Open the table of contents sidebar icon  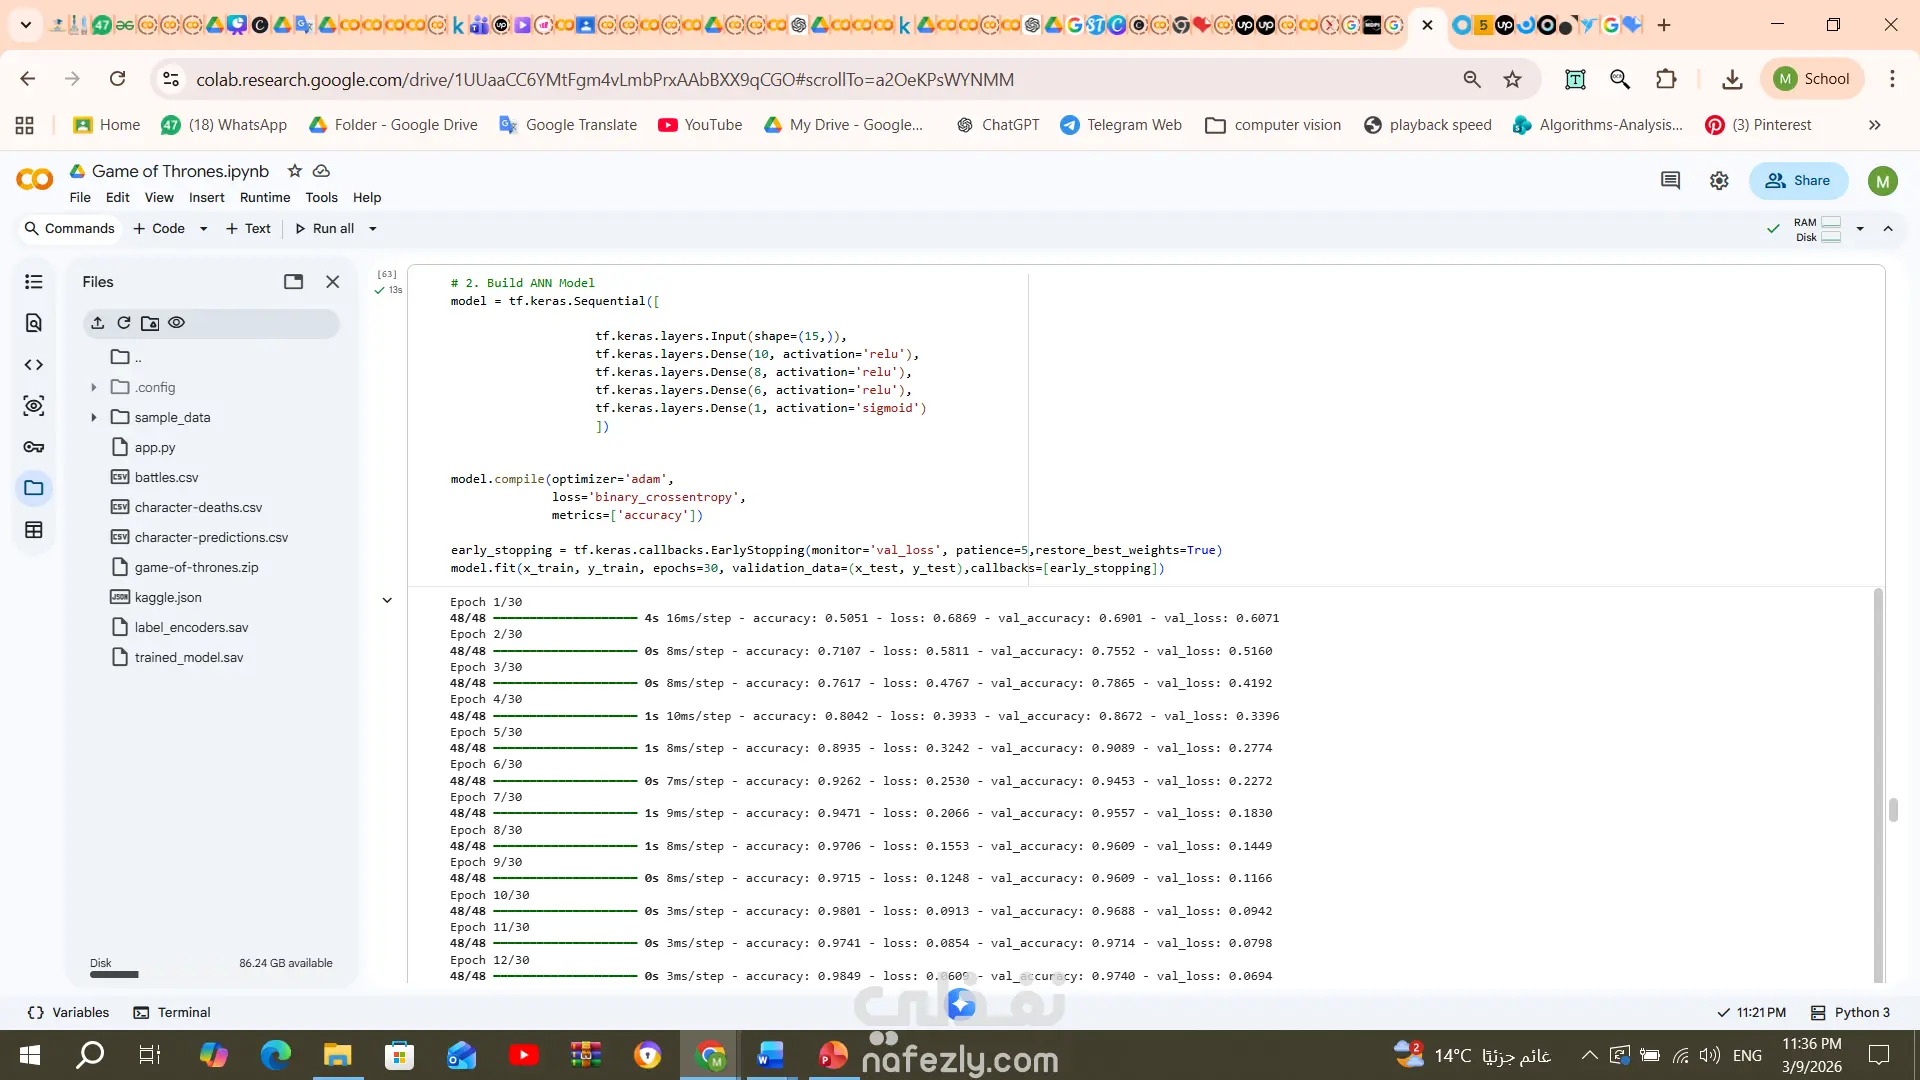pyautogui.click(x=34, y=282)
